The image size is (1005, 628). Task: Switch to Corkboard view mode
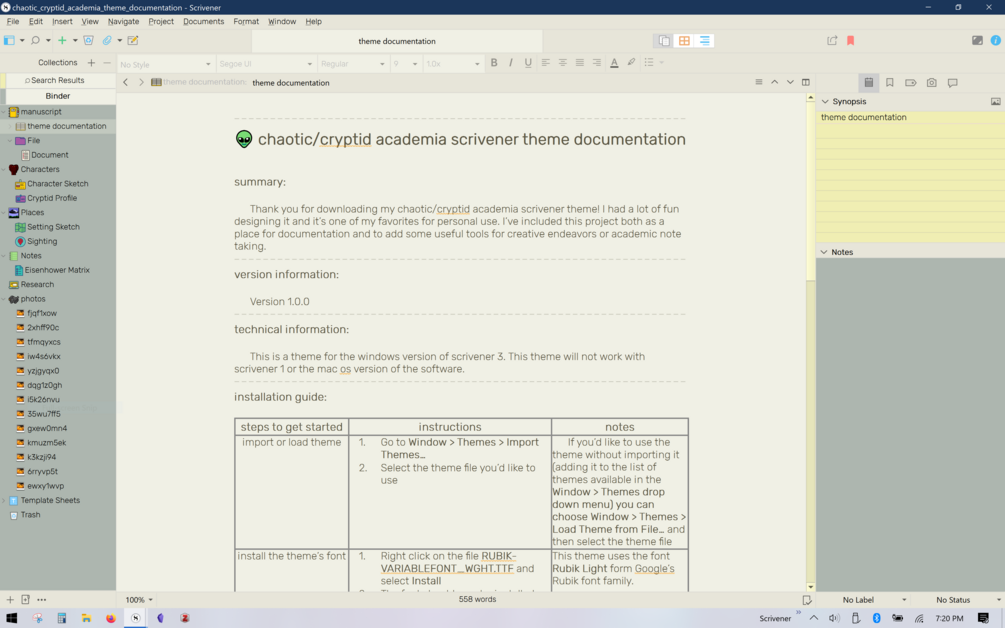coord(685,40)
